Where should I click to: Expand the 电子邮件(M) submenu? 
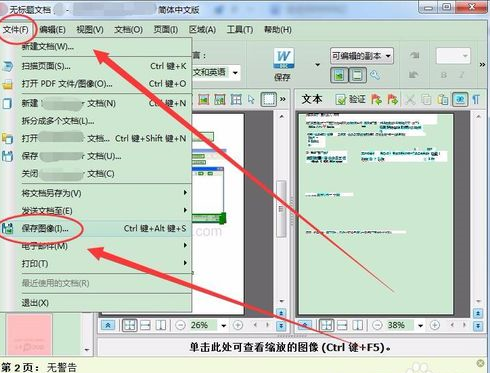97,246
